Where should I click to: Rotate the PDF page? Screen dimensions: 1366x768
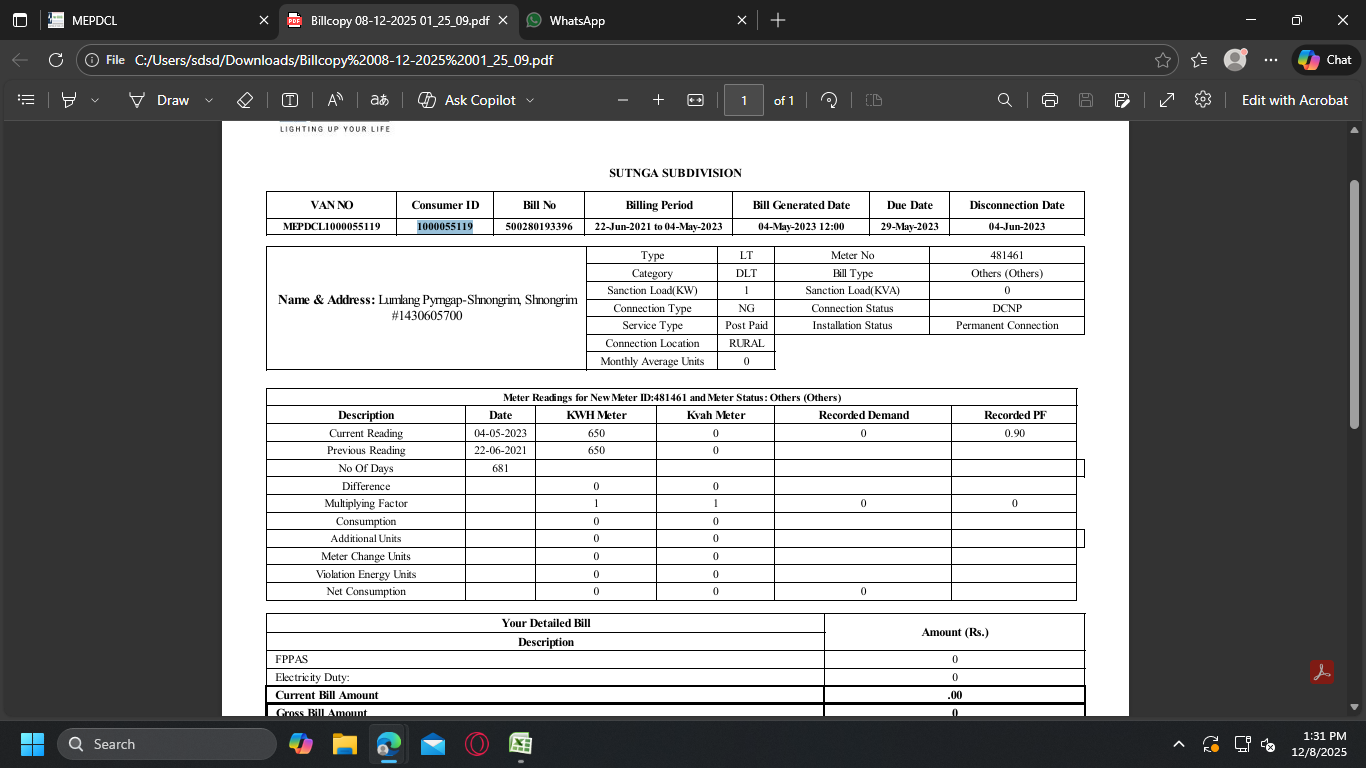point(829,100)
